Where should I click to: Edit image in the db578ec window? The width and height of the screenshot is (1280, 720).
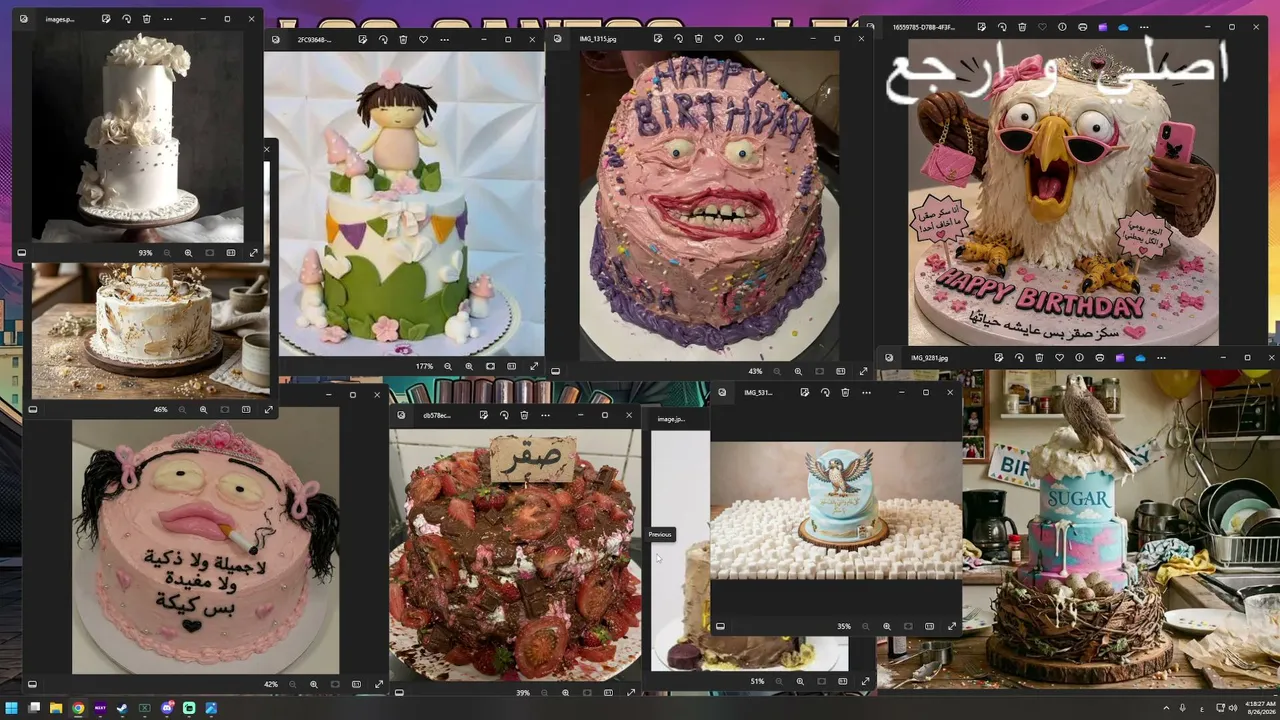tap(483, 415)
